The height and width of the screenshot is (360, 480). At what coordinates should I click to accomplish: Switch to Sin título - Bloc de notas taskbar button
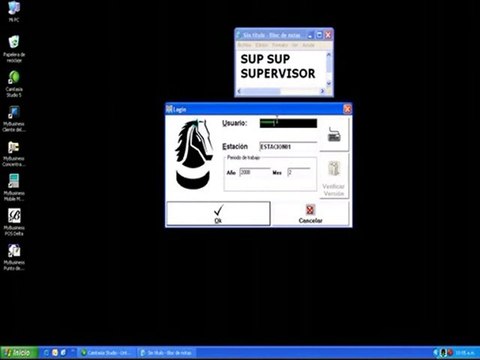[x=167, y=352]
